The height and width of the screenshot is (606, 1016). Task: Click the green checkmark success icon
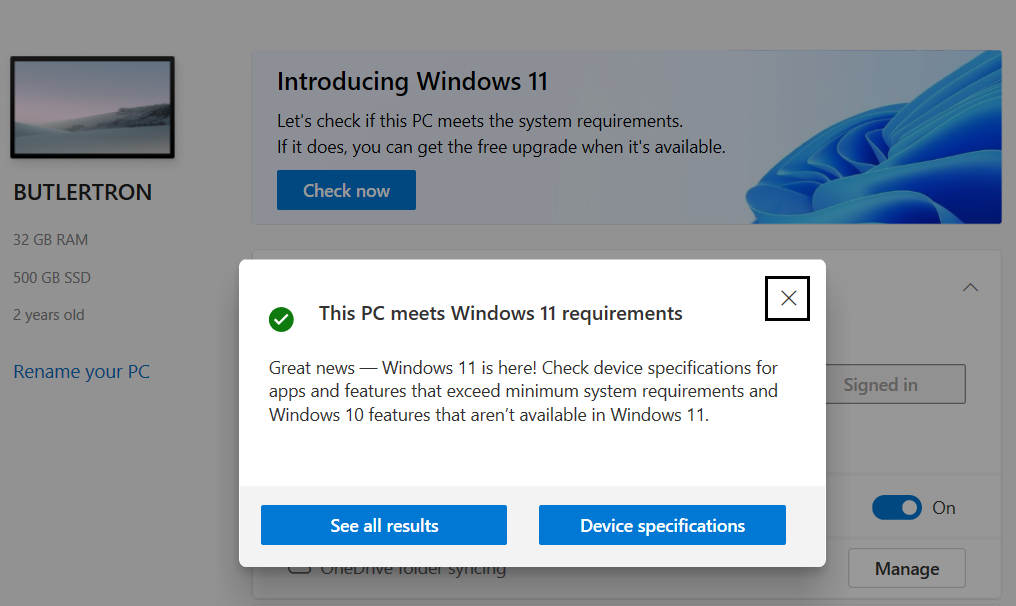281,319
